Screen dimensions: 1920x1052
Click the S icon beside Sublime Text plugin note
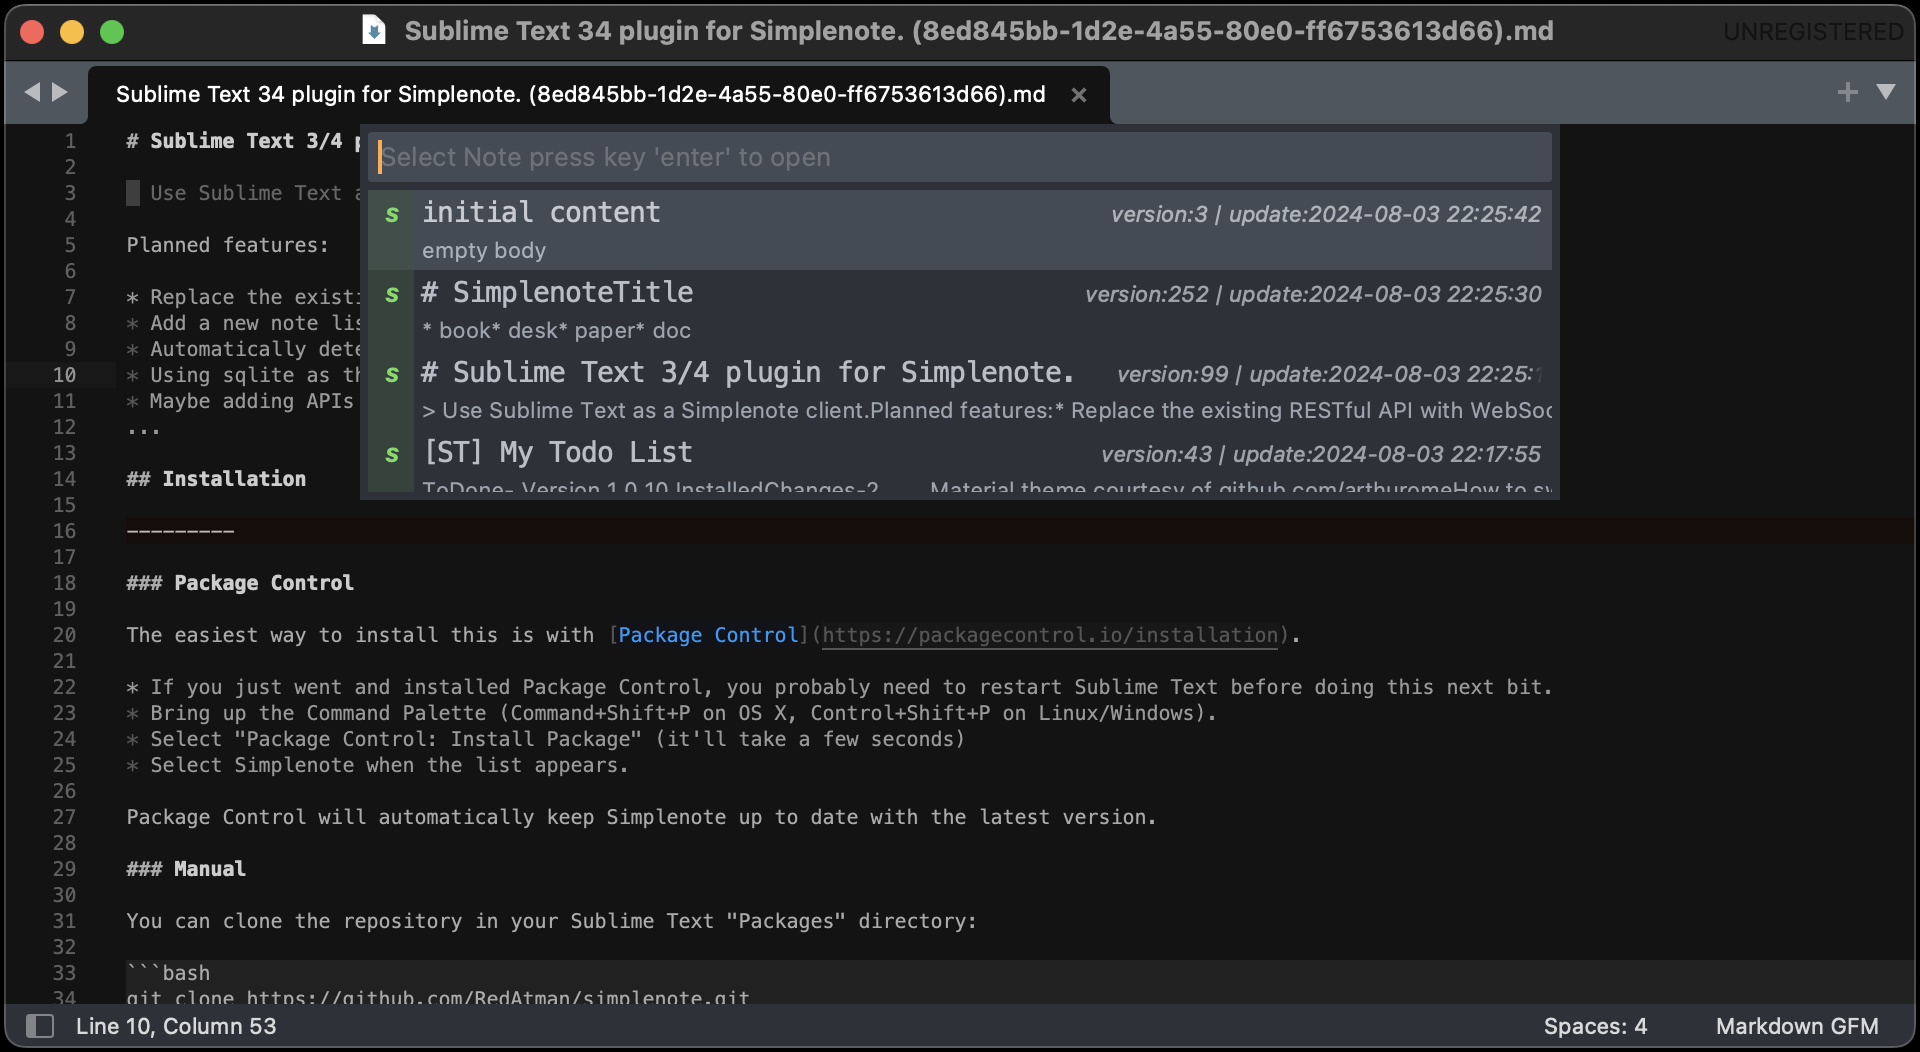[392, 374]
